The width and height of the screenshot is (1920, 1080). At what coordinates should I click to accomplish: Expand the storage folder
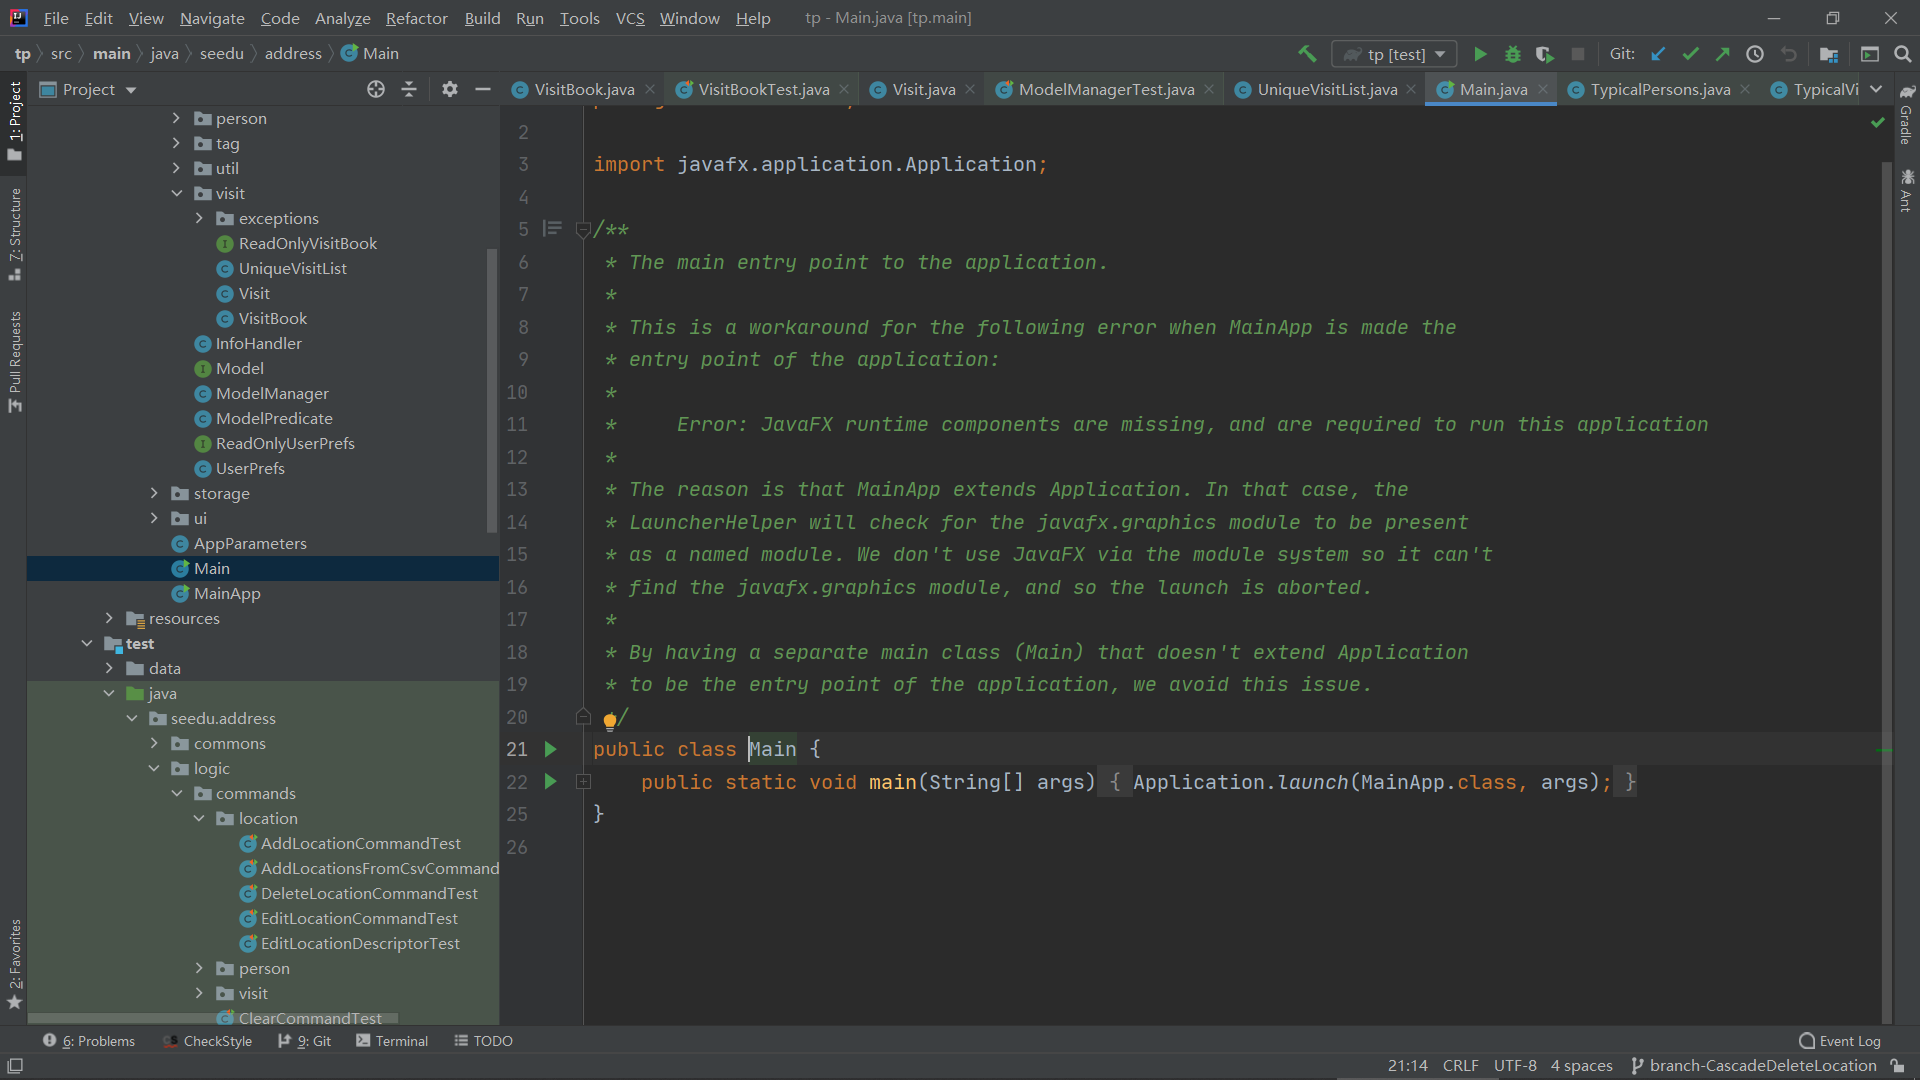pos(154,493)
